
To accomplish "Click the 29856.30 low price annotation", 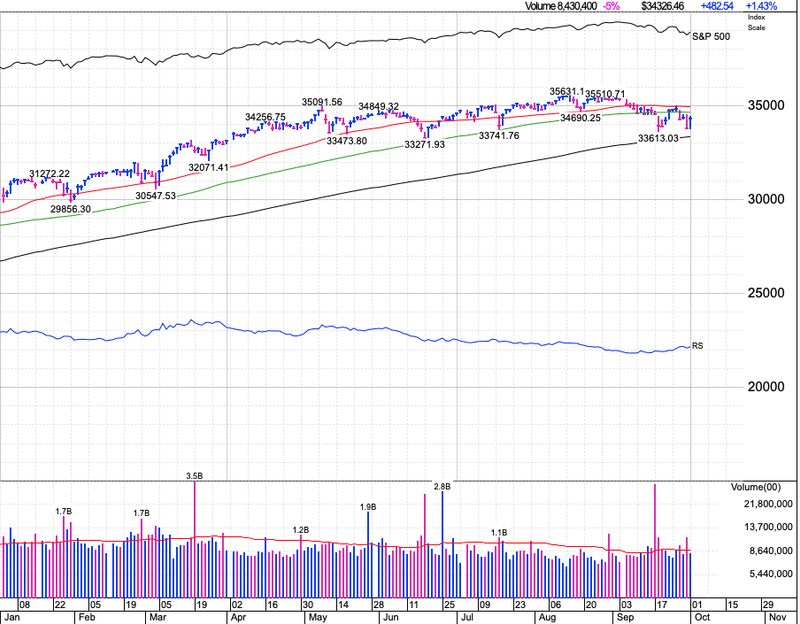I will (70, 209).
